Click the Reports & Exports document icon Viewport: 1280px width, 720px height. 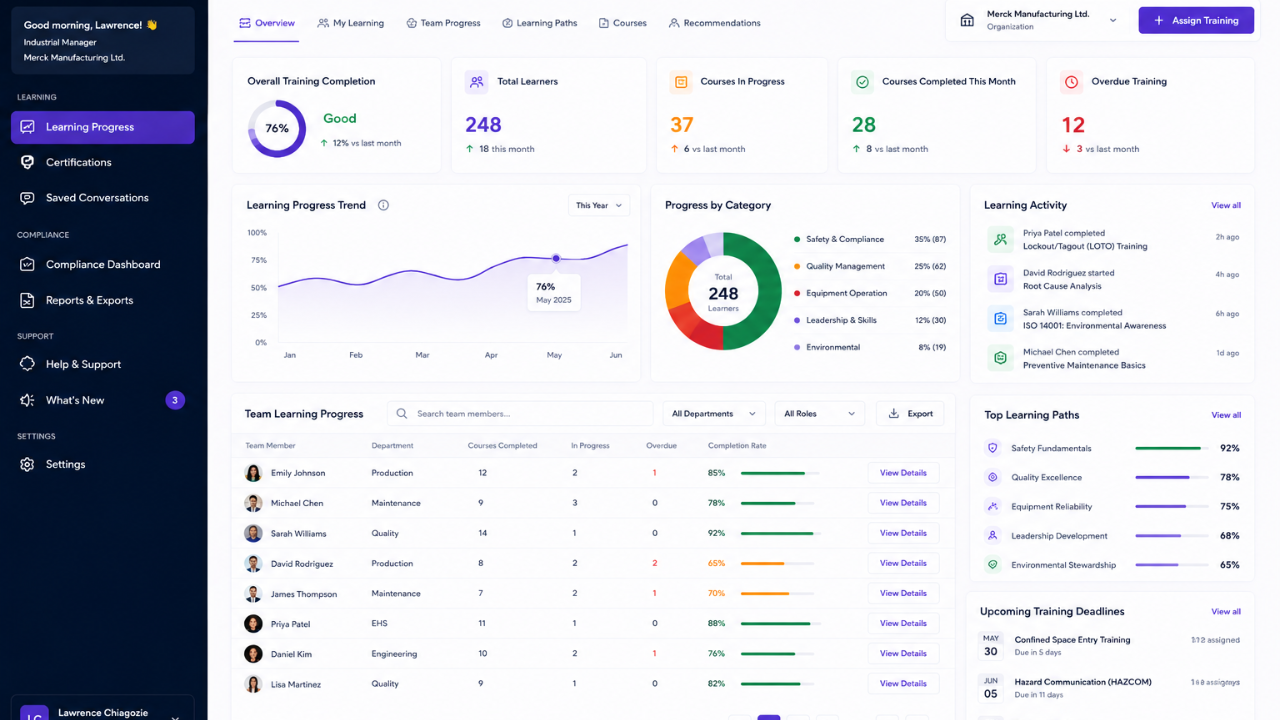tap(27, 300)
